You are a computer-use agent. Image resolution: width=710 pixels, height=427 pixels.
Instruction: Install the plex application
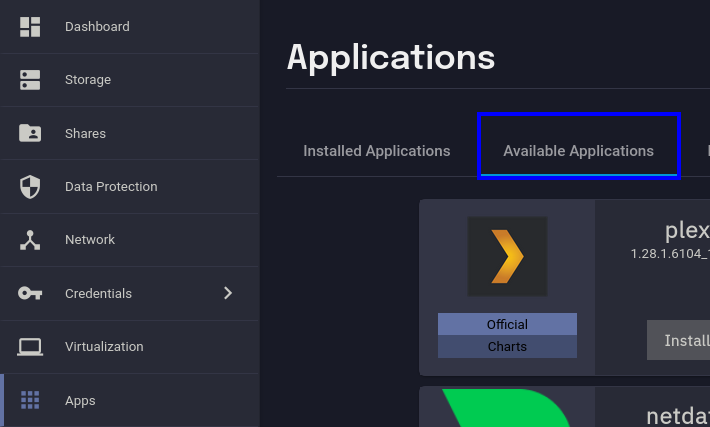(678, 340)
